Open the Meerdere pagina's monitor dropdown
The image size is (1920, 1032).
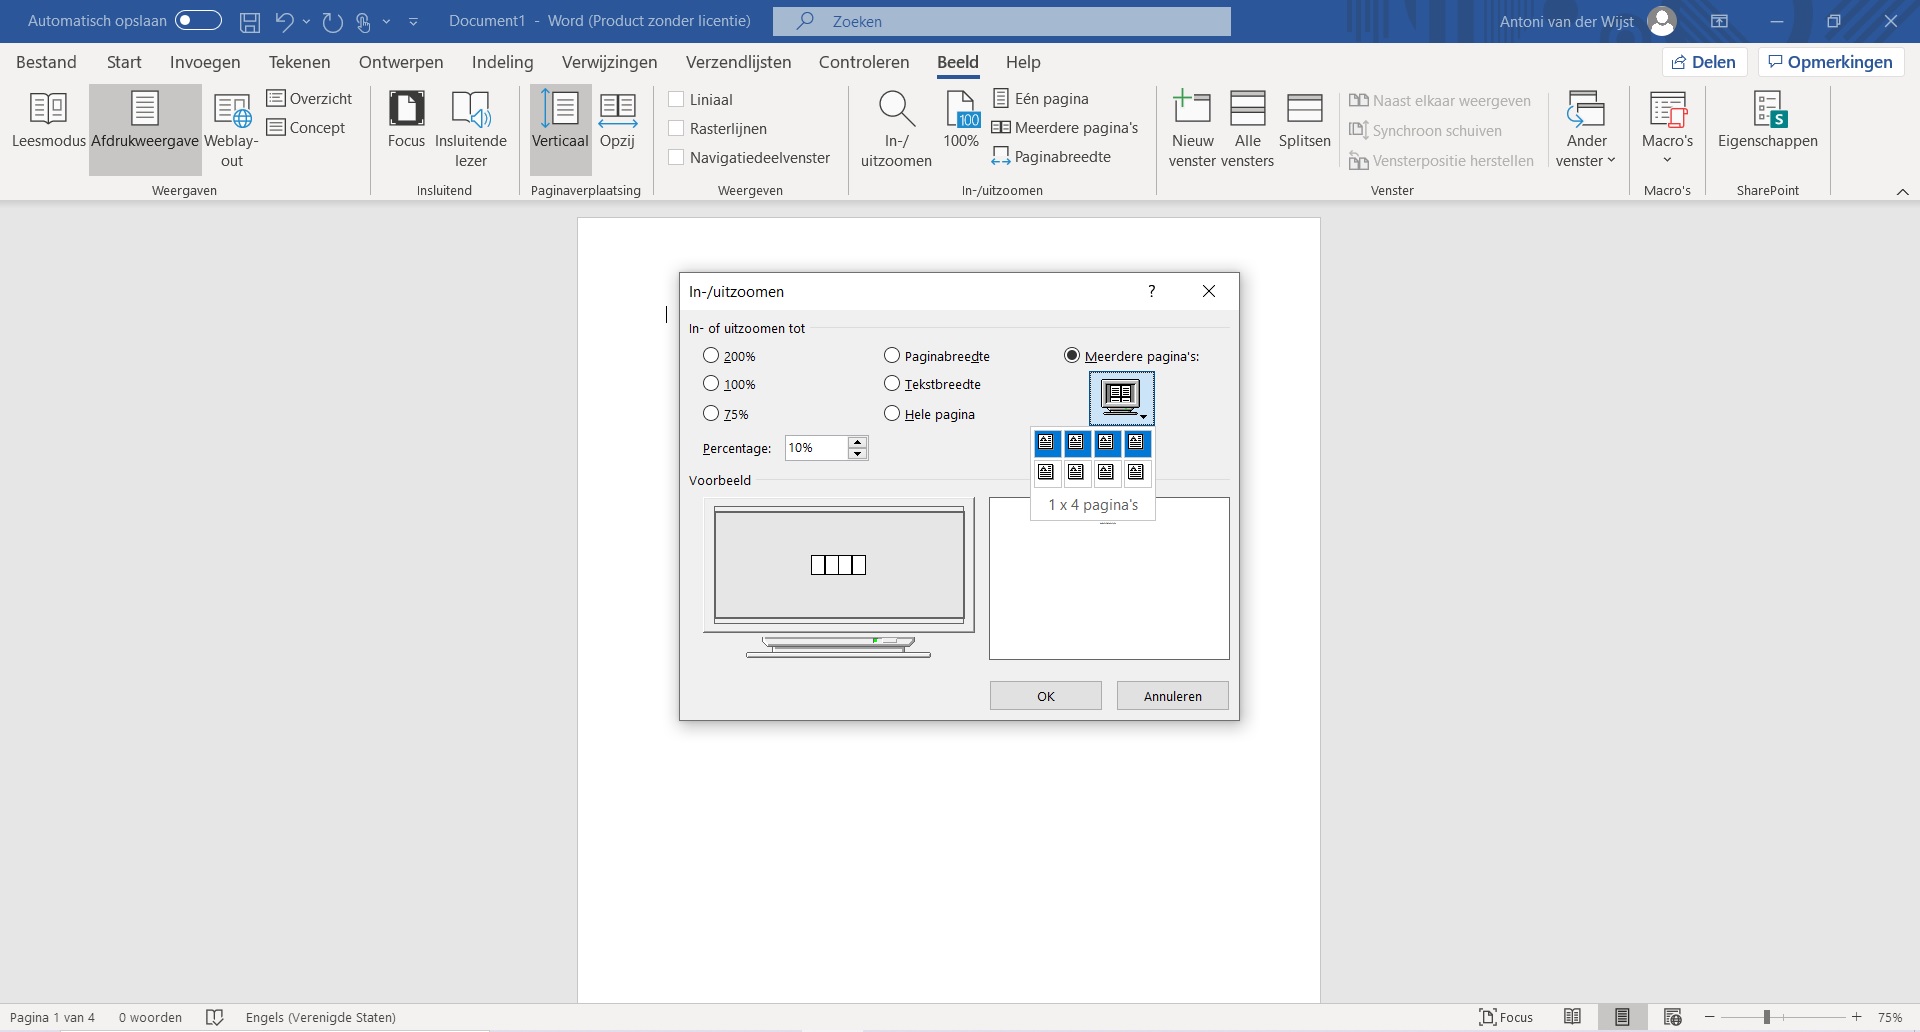pos(1121,398)
